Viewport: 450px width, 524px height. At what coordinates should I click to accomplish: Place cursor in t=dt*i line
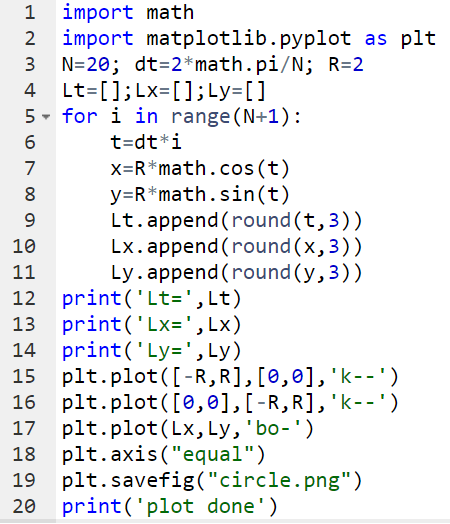[x=146, y=143]
